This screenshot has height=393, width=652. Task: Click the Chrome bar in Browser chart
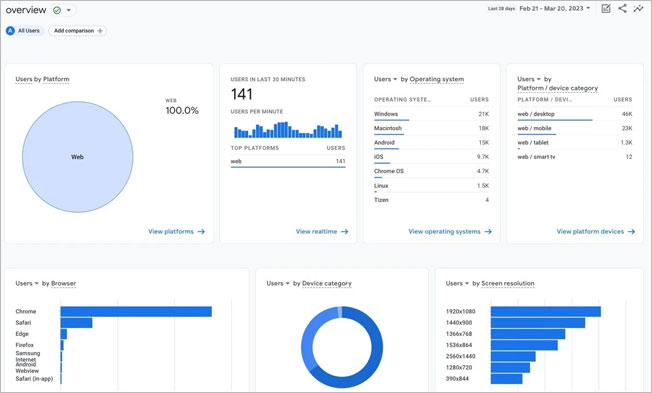(x=136, y=311)
